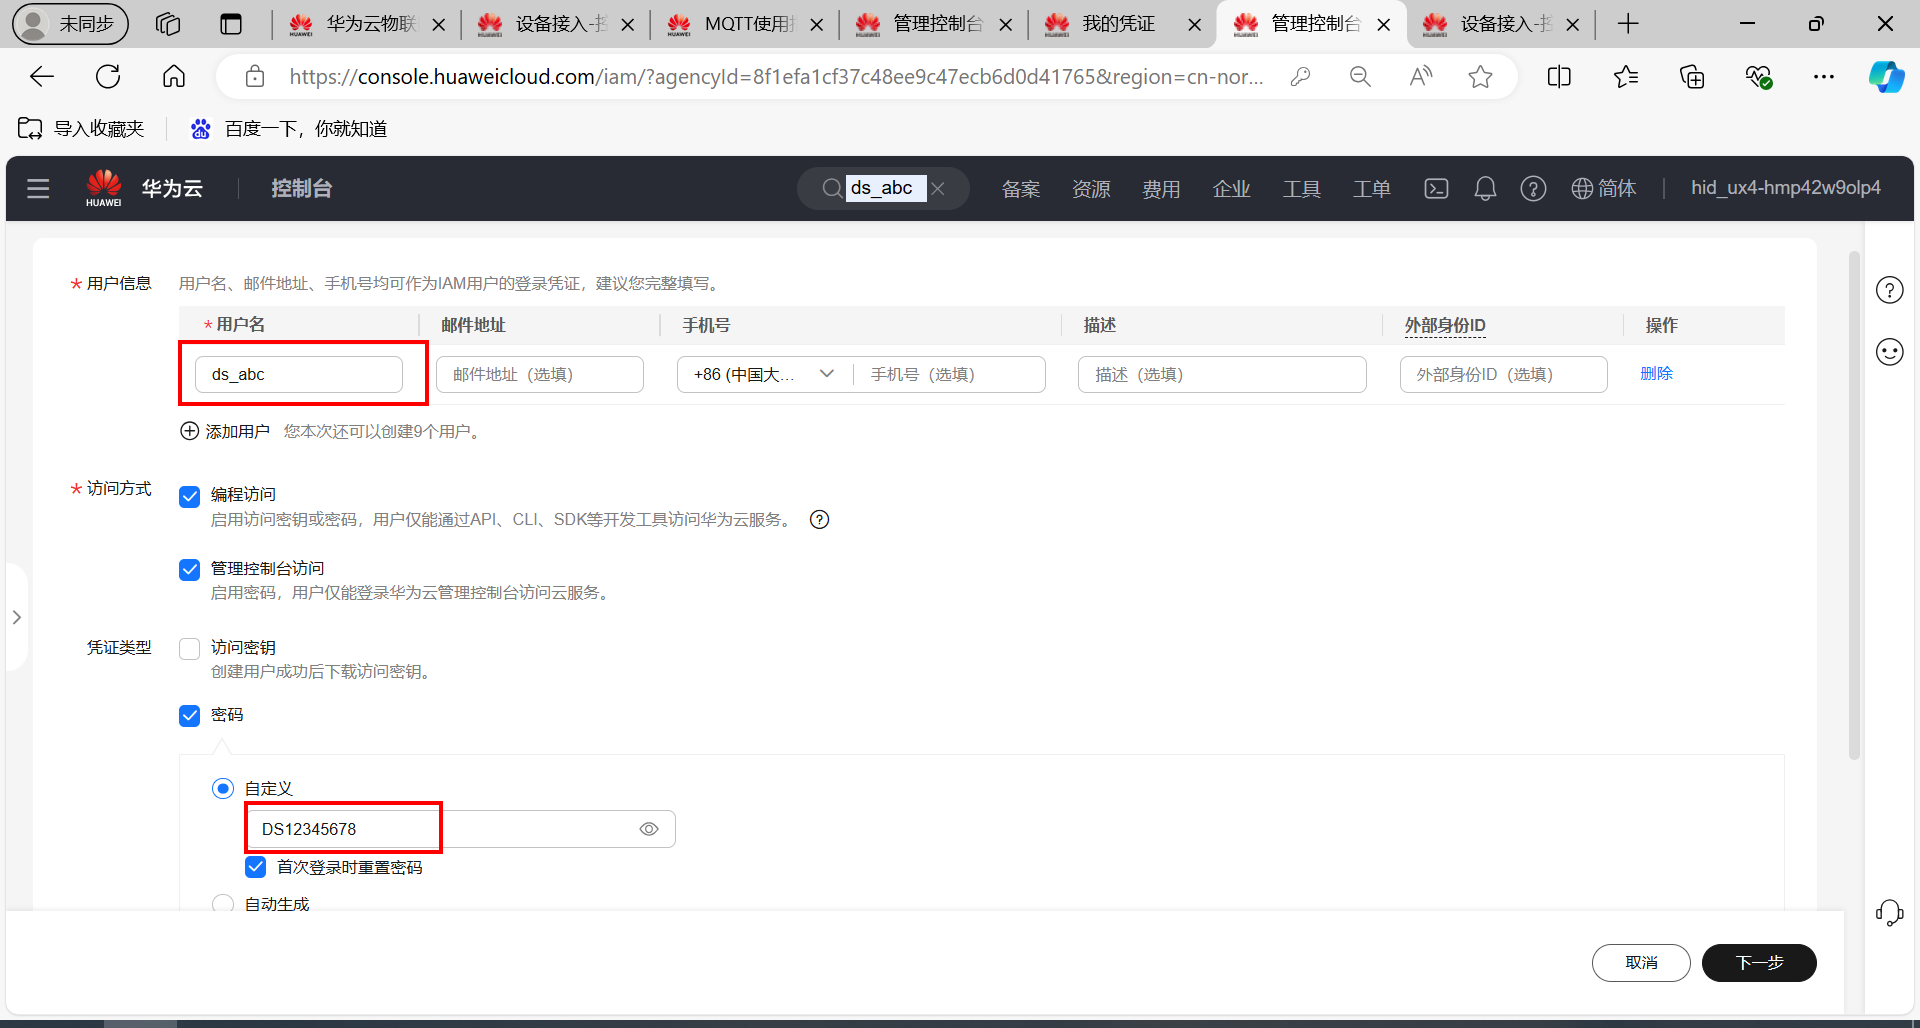
Task: Show the password using the eye icon
Action: coord(648,828)
